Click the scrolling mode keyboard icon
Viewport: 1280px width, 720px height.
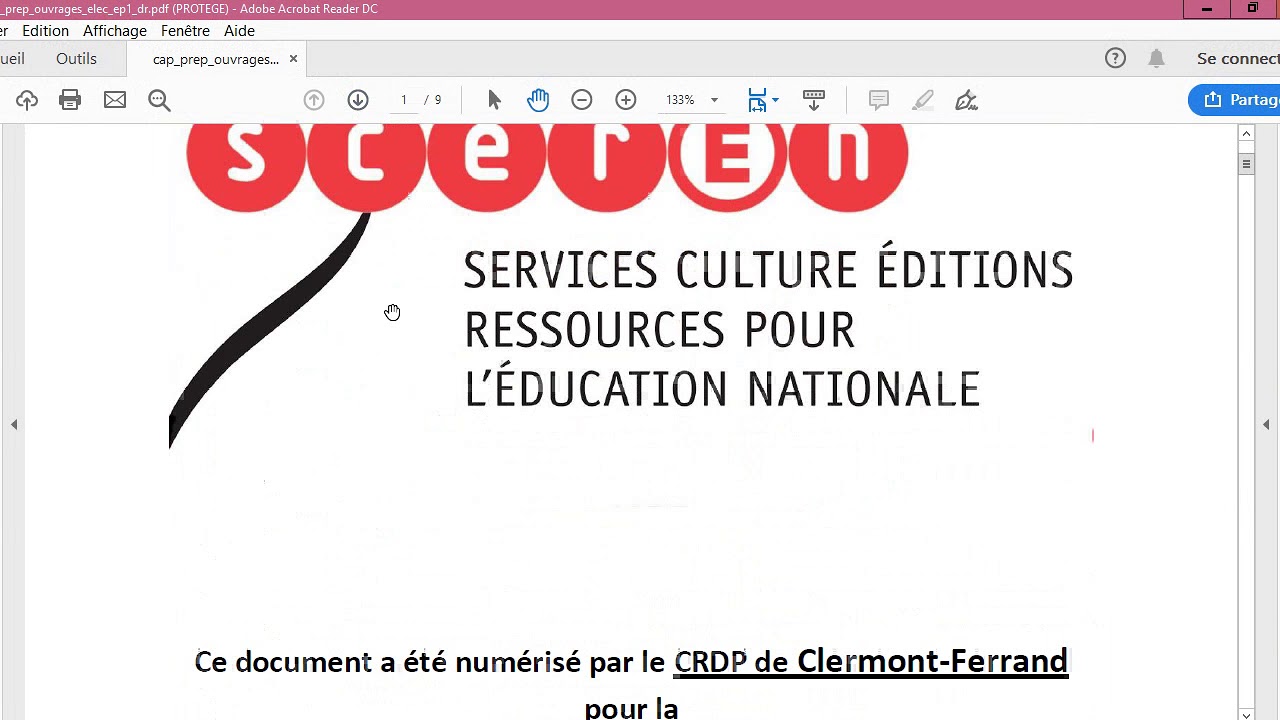814,100
